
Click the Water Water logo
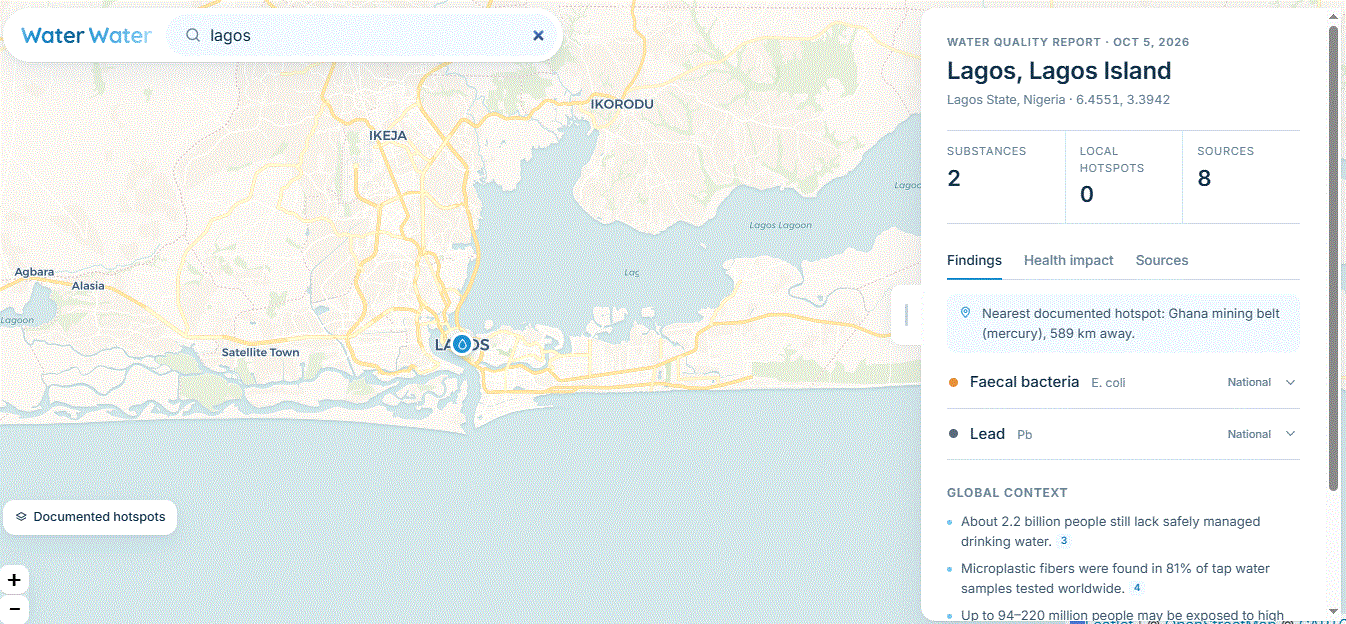pos(86,35)
